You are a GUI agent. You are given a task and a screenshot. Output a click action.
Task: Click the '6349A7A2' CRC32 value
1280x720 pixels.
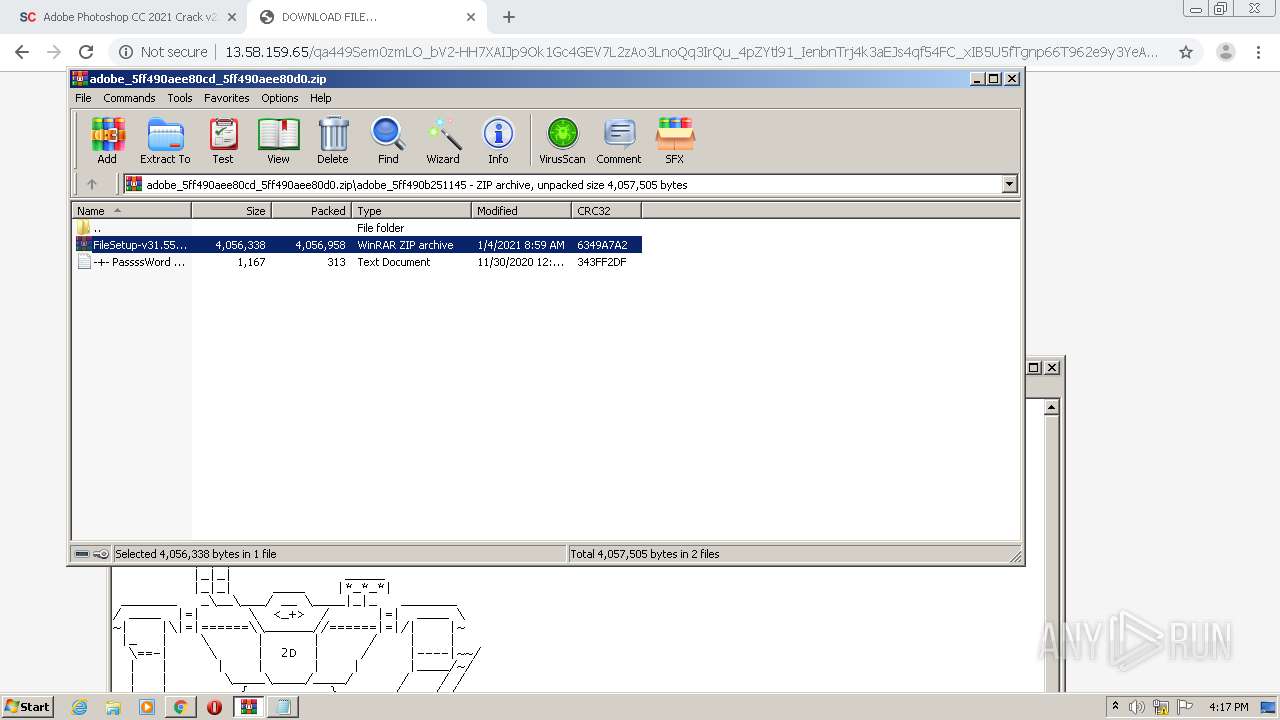click(x=602, y=245)
